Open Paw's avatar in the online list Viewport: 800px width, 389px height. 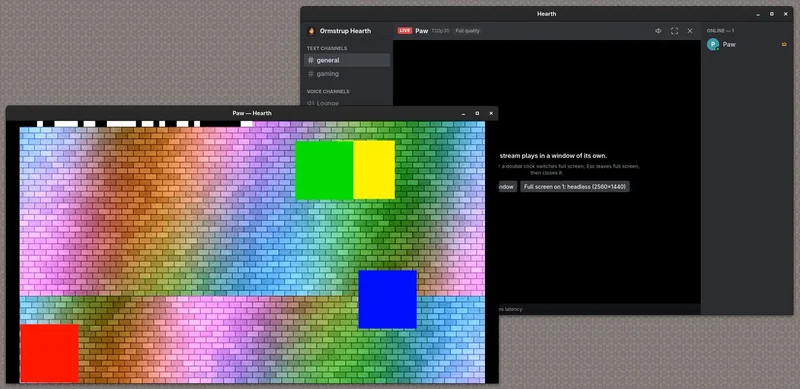[713, 44]
